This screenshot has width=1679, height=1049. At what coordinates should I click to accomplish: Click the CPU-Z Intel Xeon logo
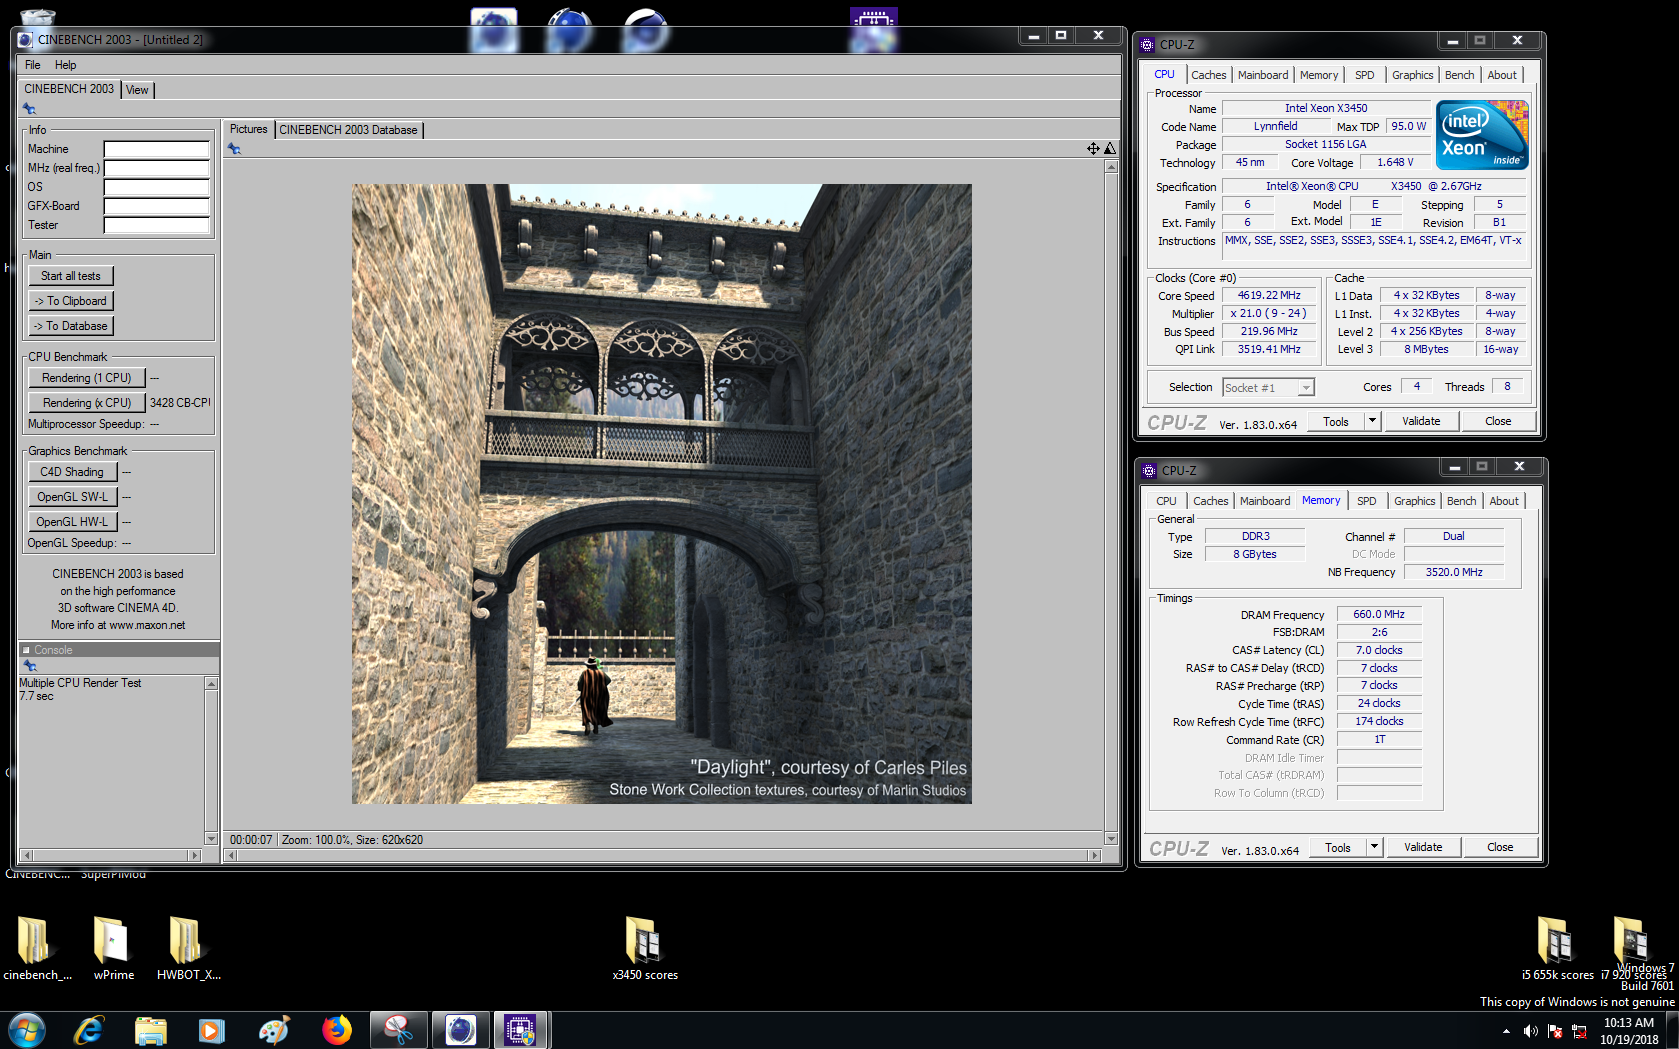tap(1482, 135)
